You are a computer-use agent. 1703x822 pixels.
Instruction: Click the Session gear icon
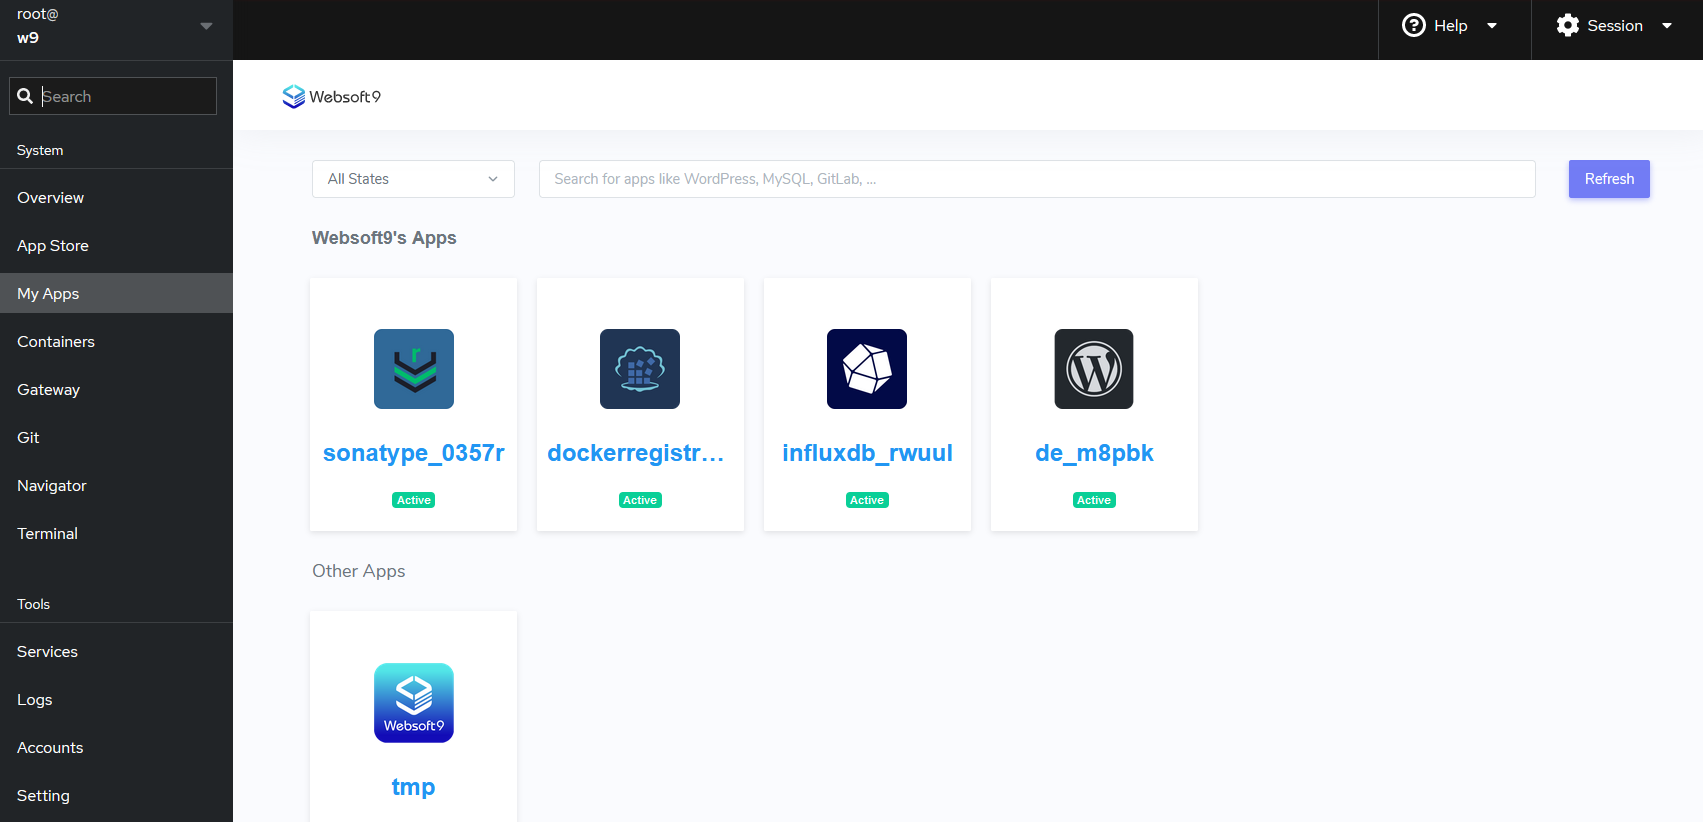(1567, 26)
